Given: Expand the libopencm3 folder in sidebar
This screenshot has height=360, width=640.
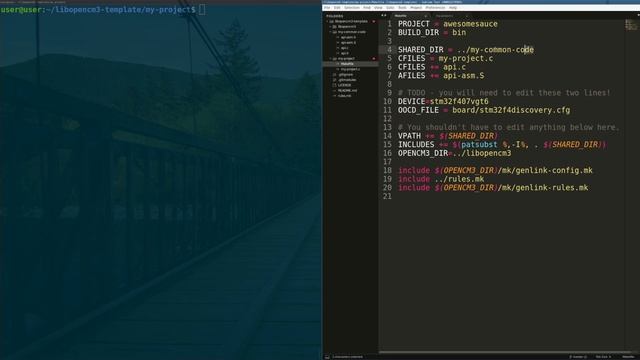Looking at the screenshot, I should 330,27.
